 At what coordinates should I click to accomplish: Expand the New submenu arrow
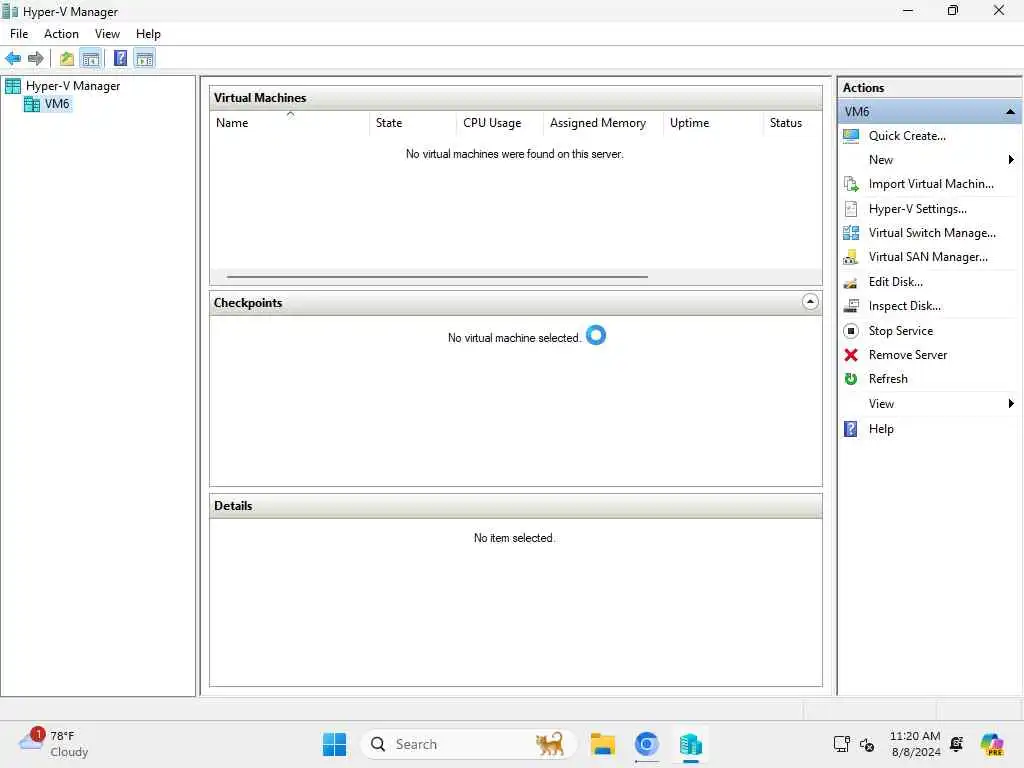1011,160
